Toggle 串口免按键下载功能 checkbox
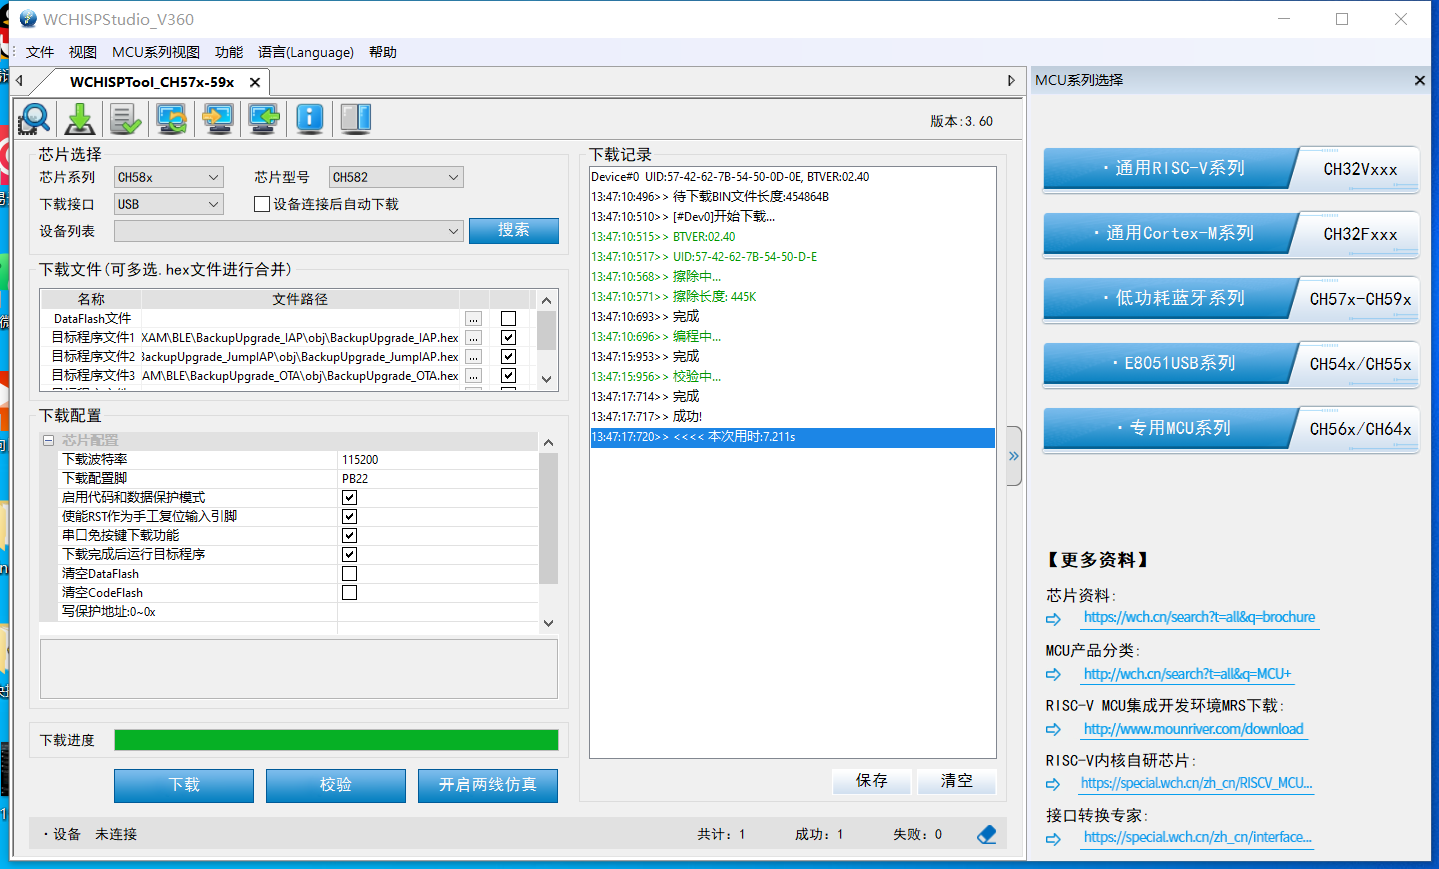 click(x=349, y=536)
